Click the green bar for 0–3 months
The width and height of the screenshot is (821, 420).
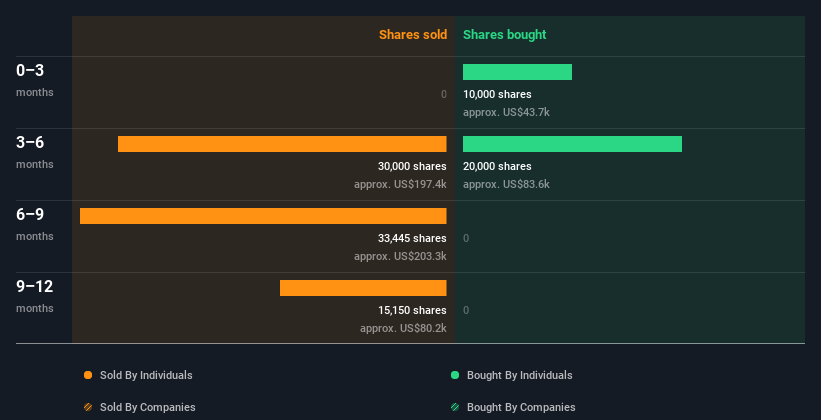517,72
